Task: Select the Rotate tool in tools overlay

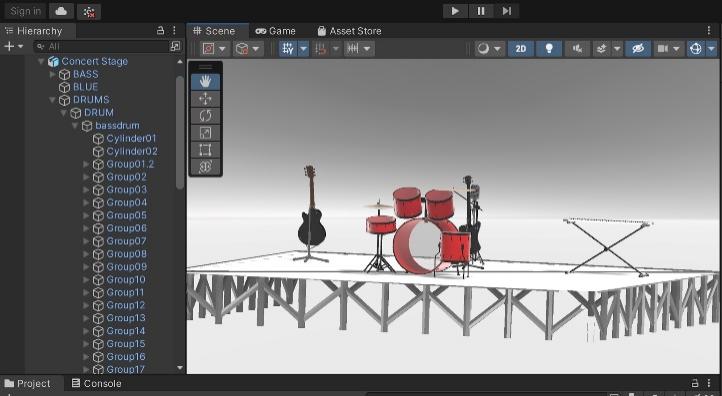Action: click(x=205, y=116)
